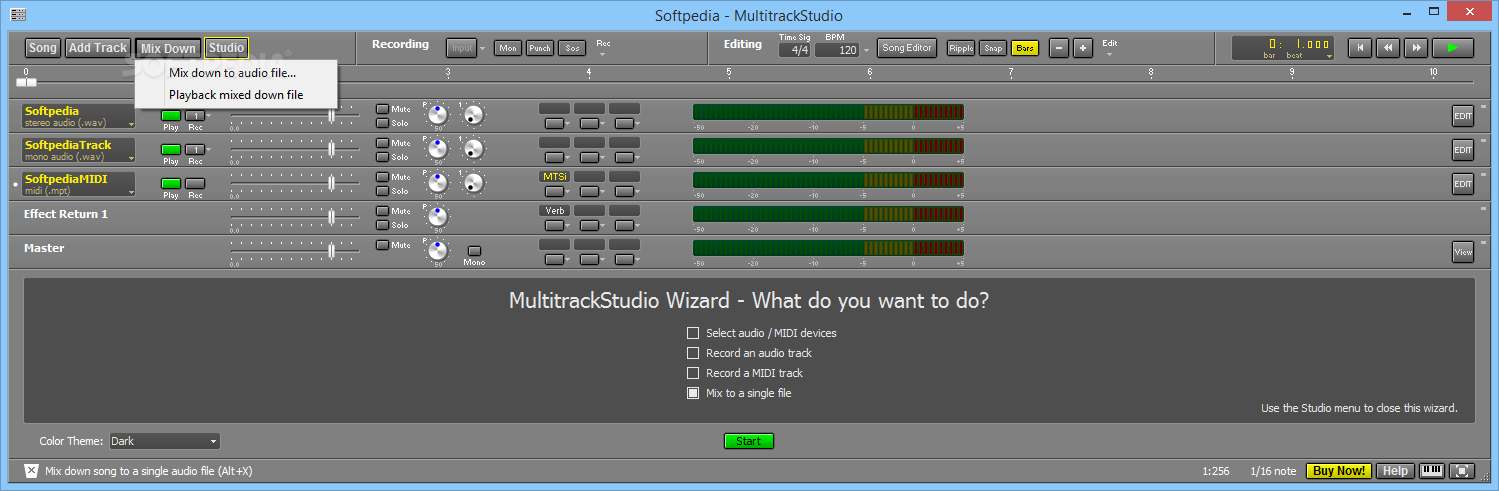This screenshot has width=1499, height=491.
Task: Toggle the Snap editing button
Action: [x=993, y=48]
